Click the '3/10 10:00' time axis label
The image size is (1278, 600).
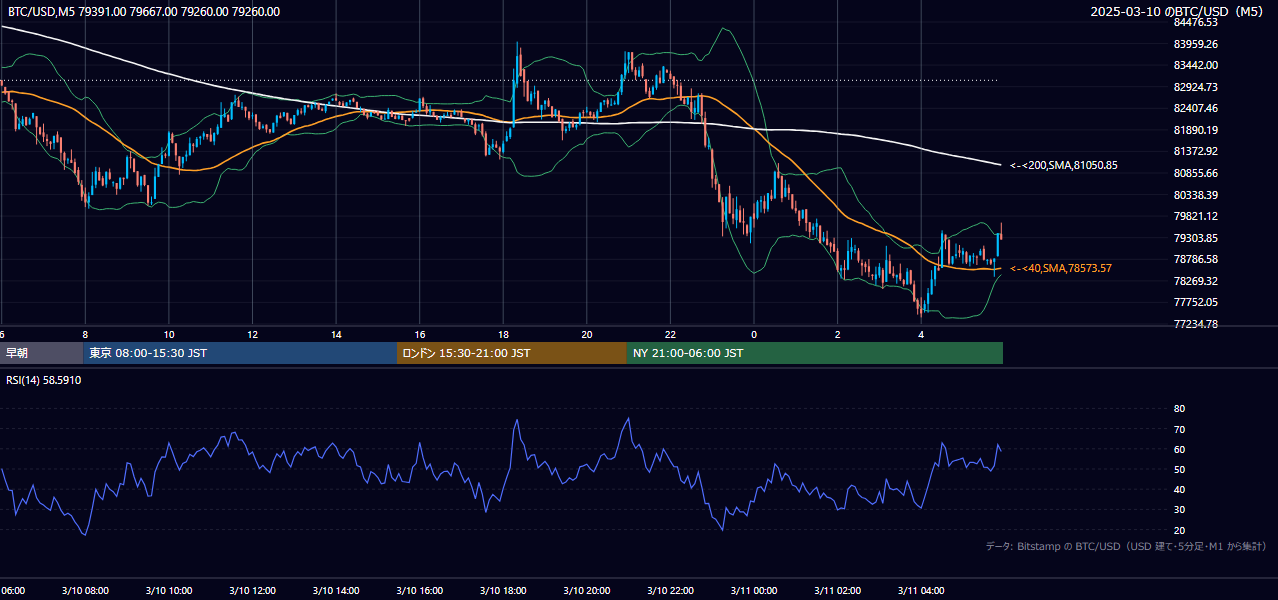168,591
